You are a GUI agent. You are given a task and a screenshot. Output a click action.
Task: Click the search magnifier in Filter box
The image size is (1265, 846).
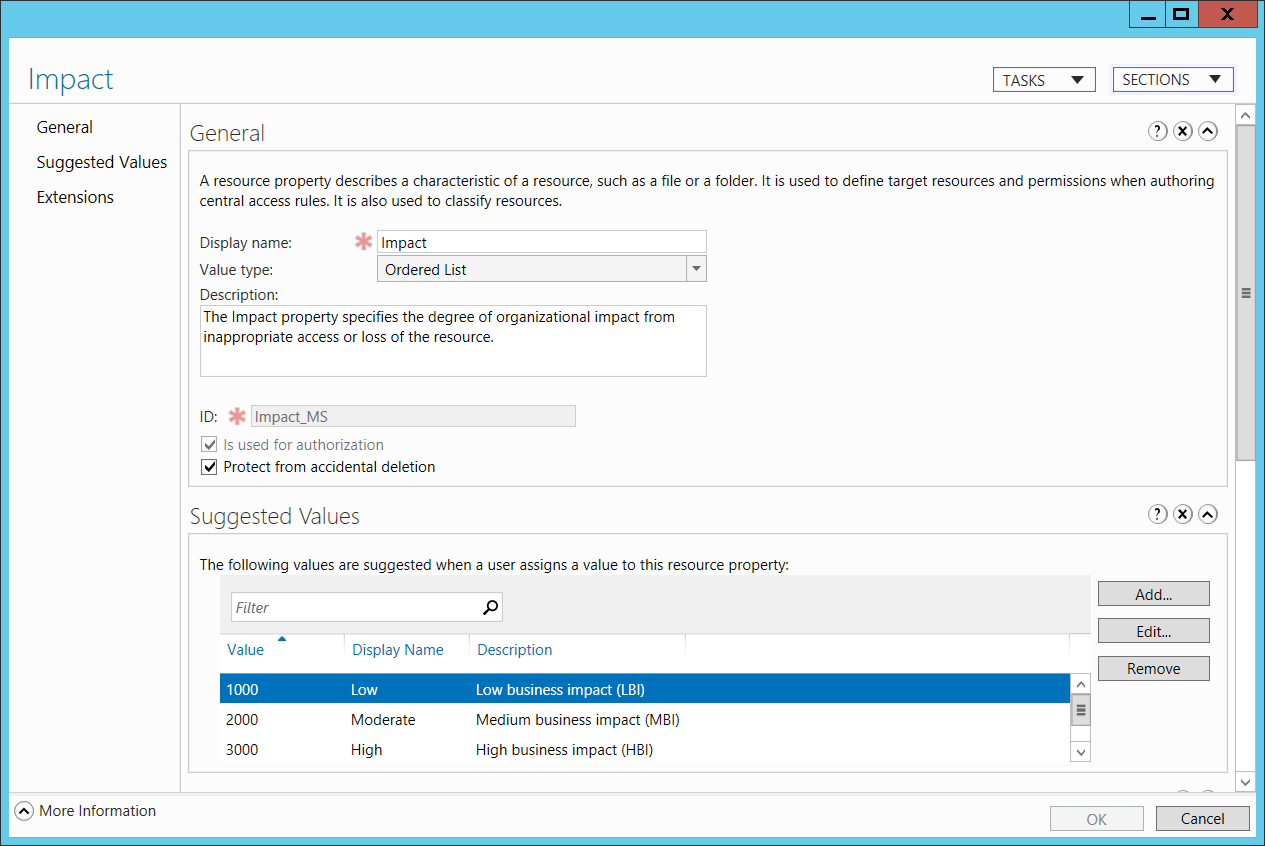[490, 607]
